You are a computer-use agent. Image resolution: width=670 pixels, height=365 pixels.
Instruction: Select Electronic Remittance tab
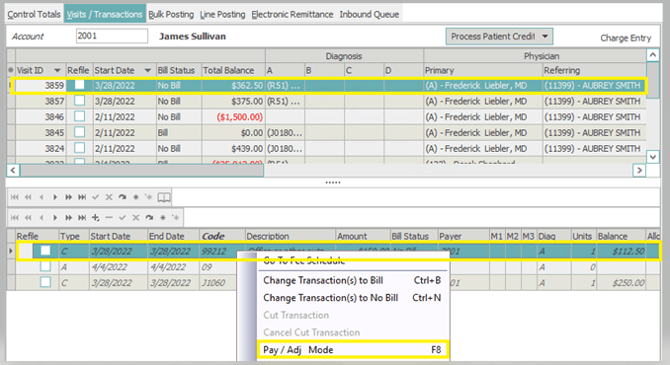point(292,14)
